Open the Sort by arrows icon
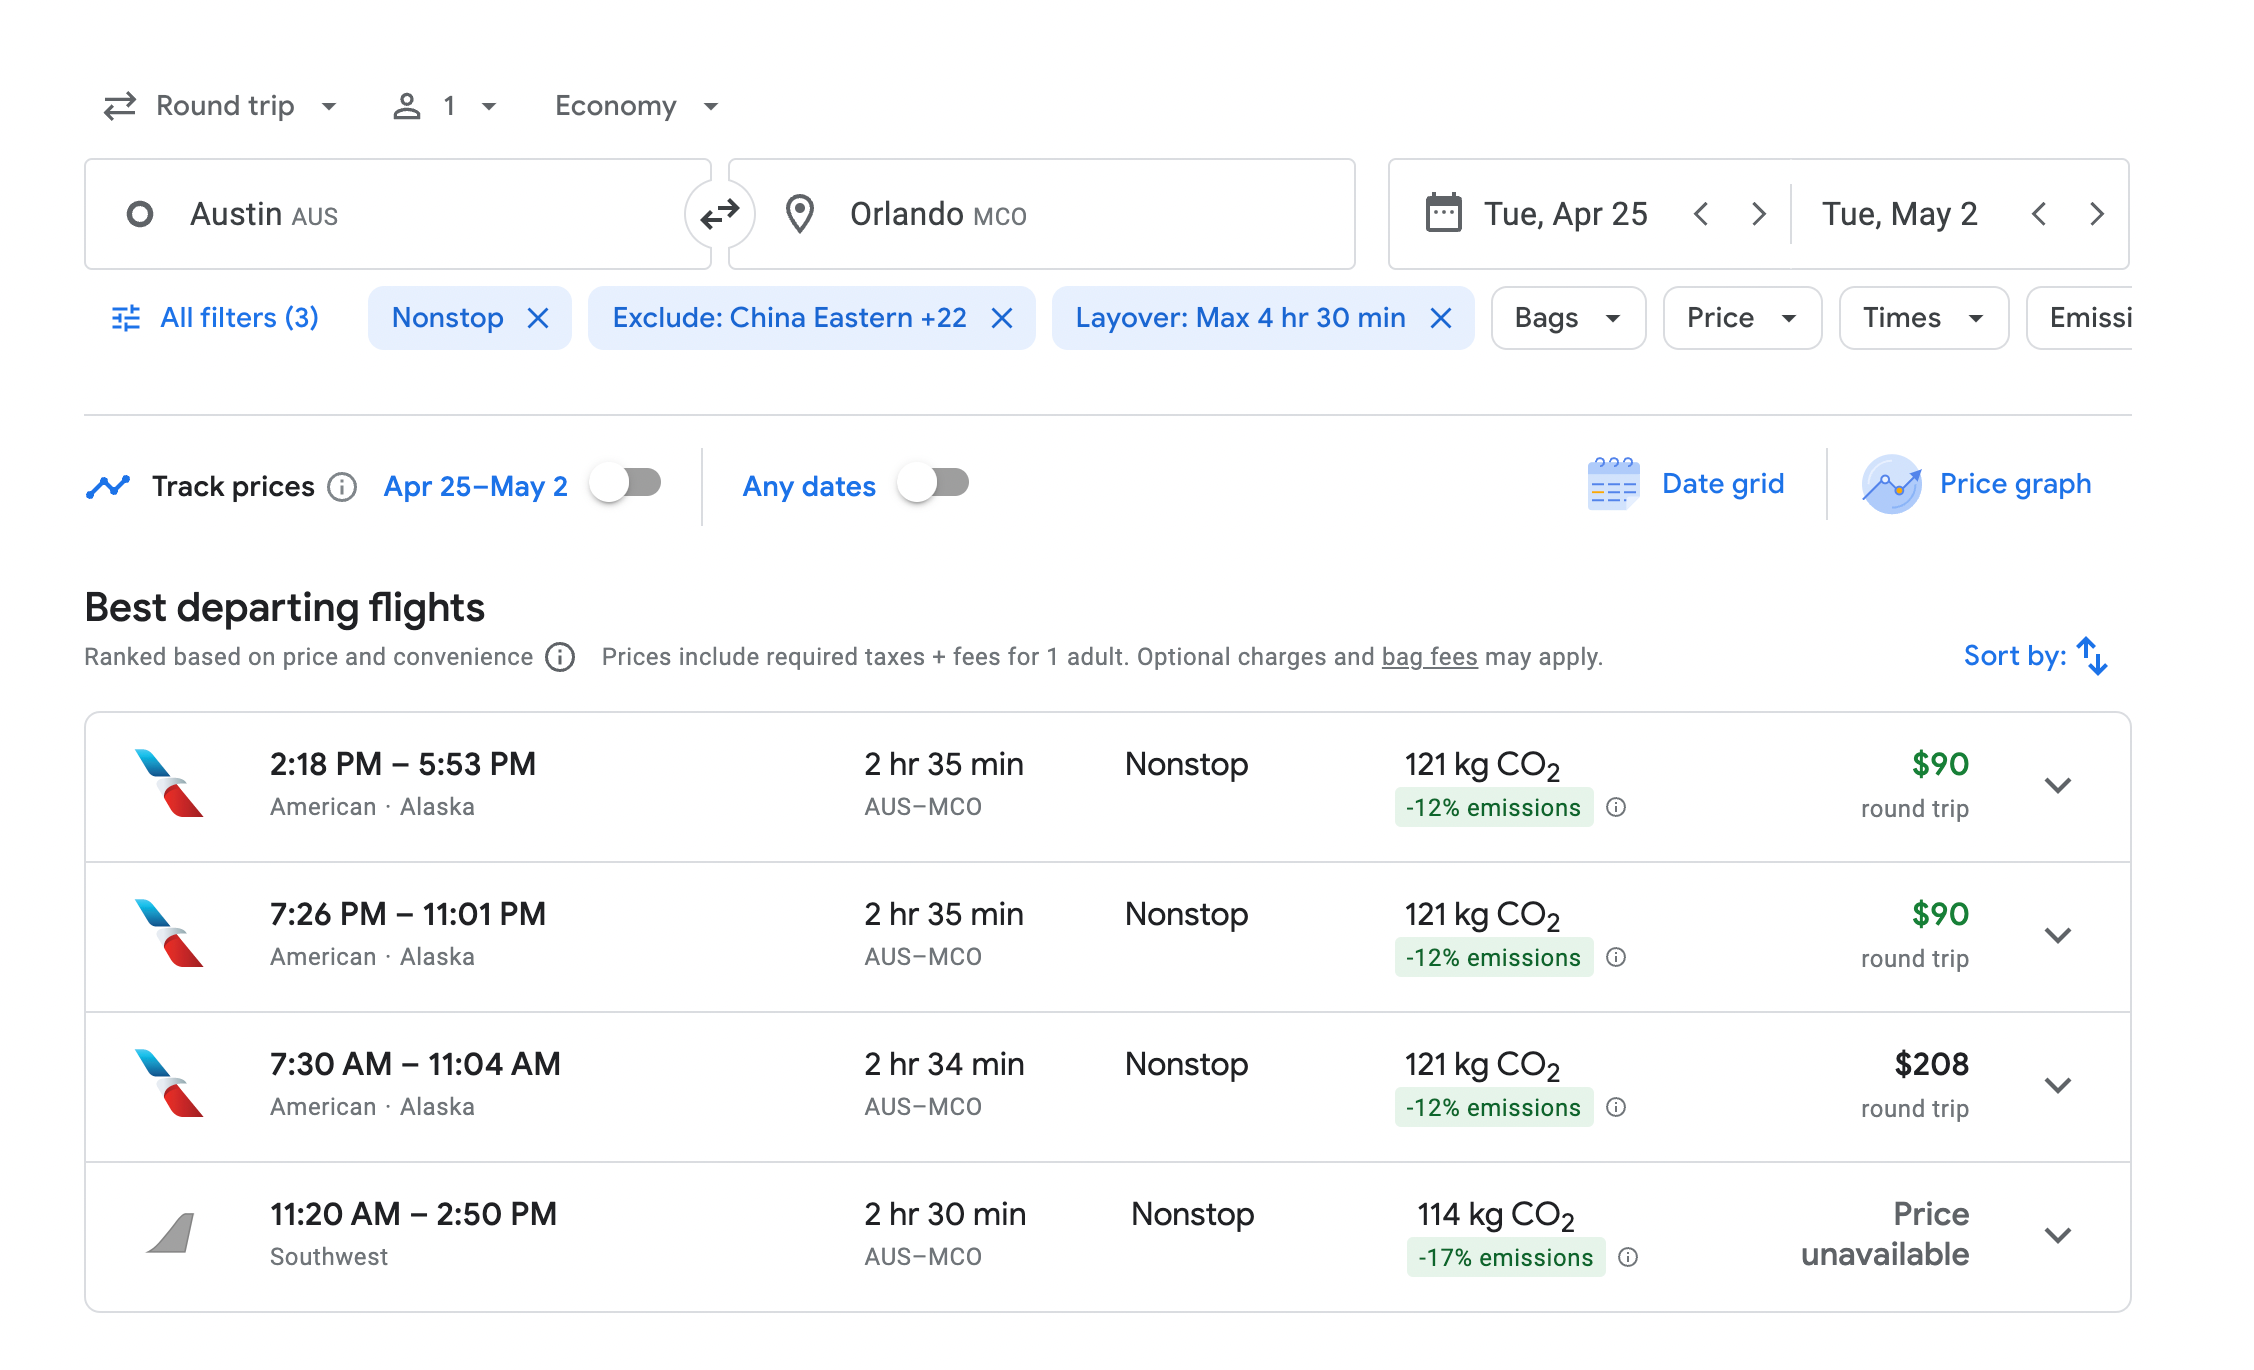Screen dimensions: 2254x1370 click(2091, 656)
